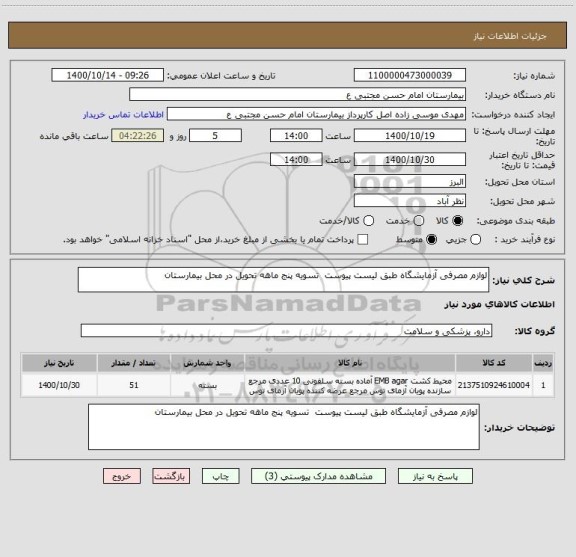
Task: Click the request creator name field
Action: (x=316, y=114)
